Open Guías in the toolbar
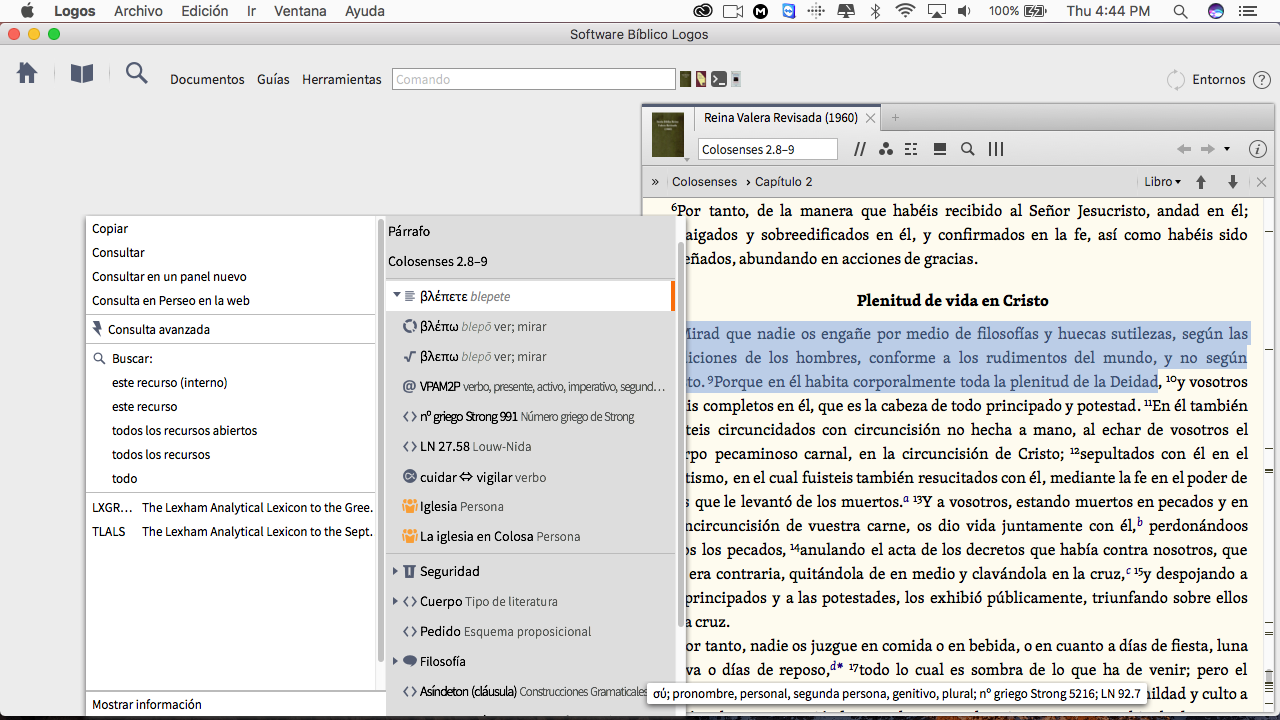The width and height of the screenshot is (1280, 720). [x=273, y=80]
